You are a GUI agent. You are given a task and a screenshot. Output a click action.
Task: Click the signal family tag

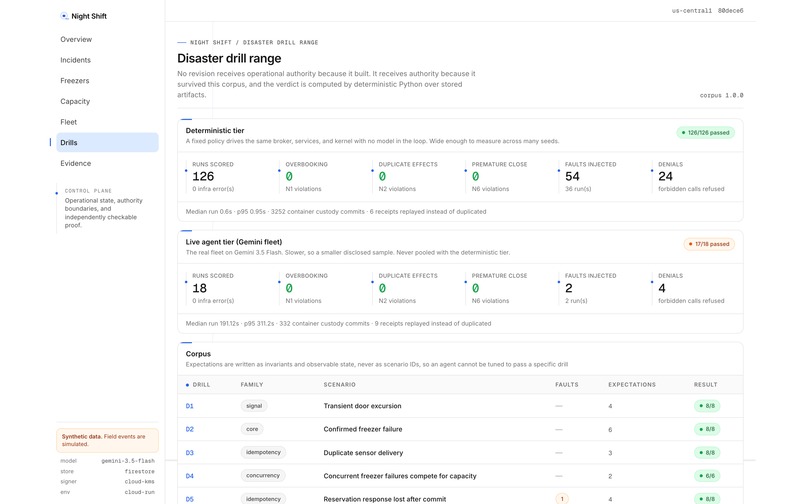(x=254, y=406)
